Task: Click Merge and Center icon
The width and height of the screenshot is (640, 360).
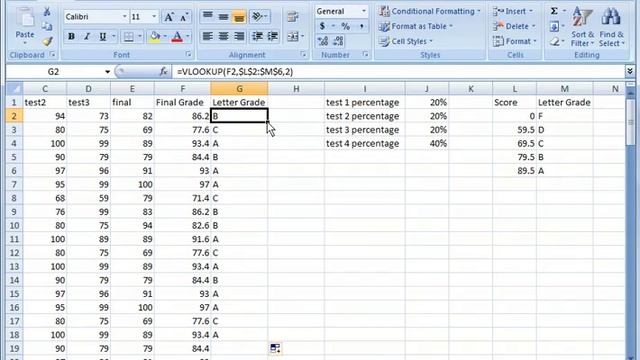Action: [293, 36]
